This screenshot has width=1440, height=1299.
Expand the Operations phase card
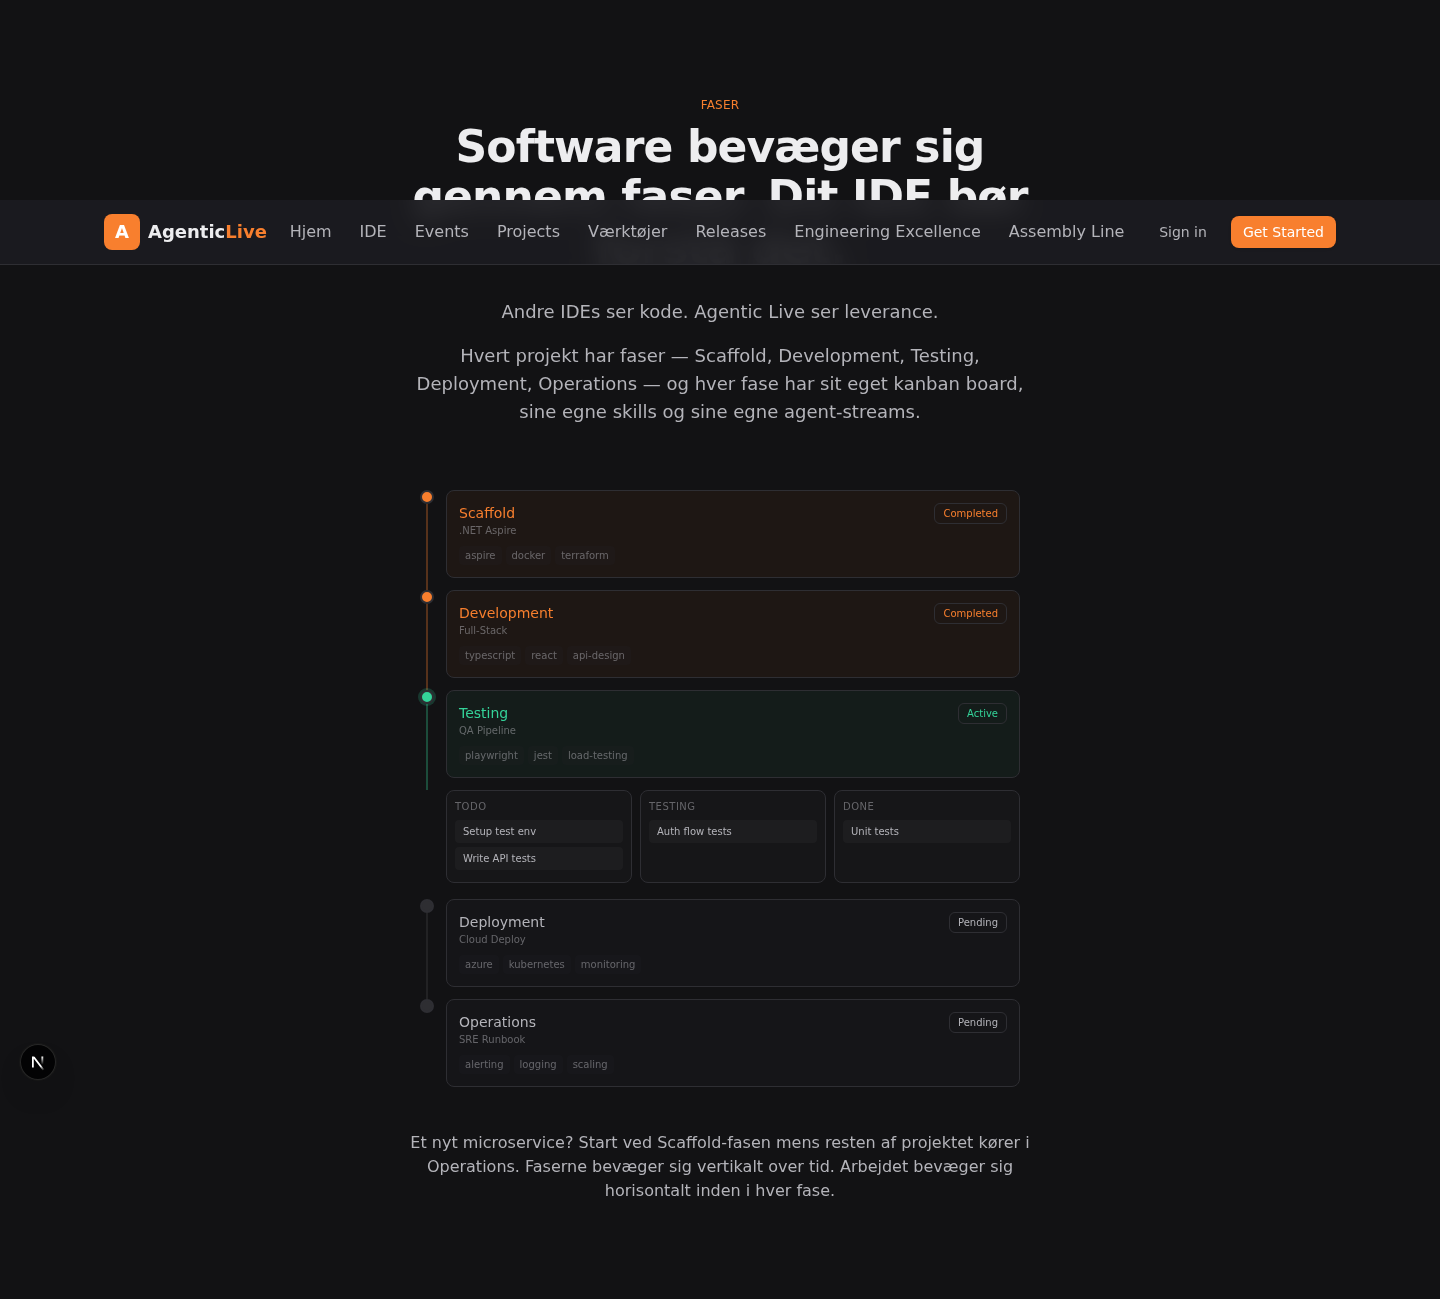tap(732, 1042)
